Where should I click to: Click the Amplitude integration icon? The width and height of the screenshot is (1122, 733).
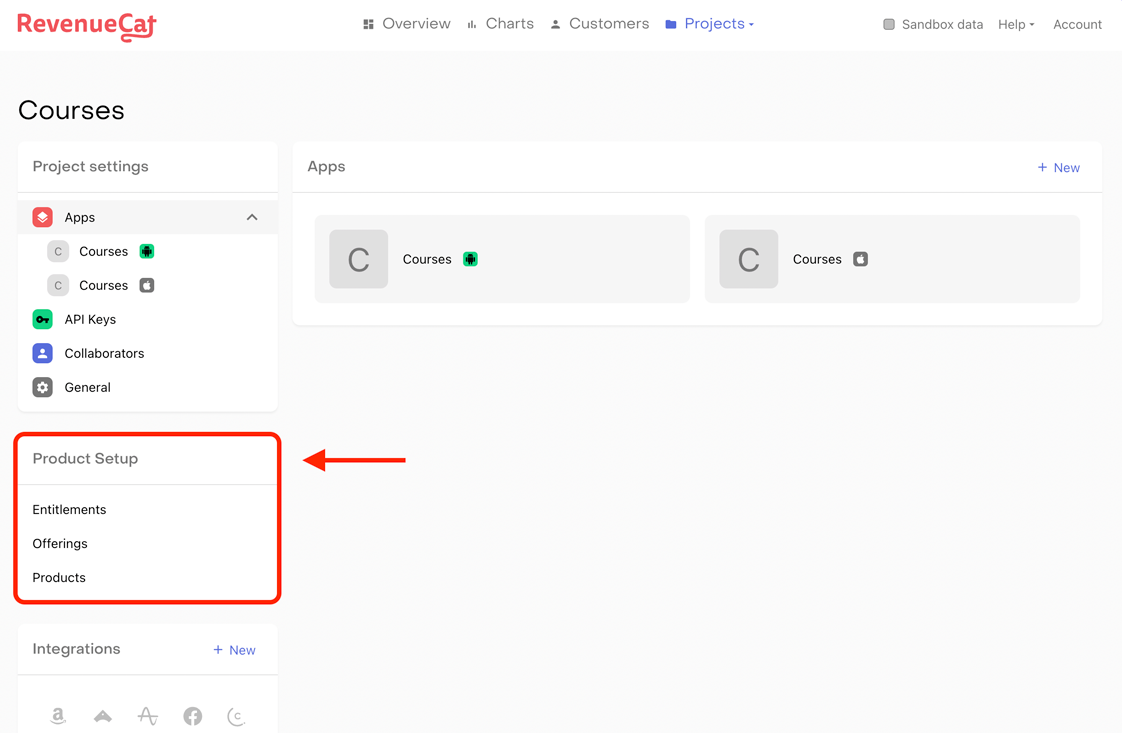(147, 715)
